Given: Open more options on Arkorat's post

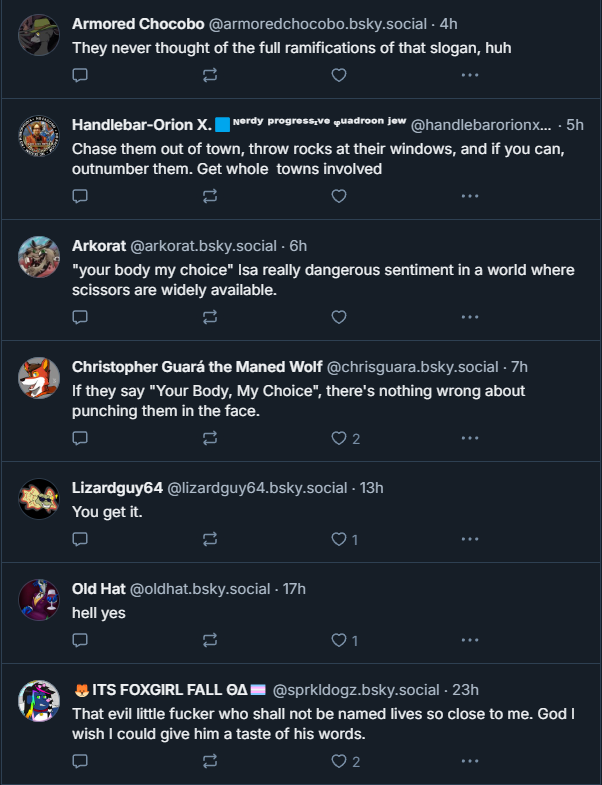Looking at the screenshot, I should click(x=469, y=317).
